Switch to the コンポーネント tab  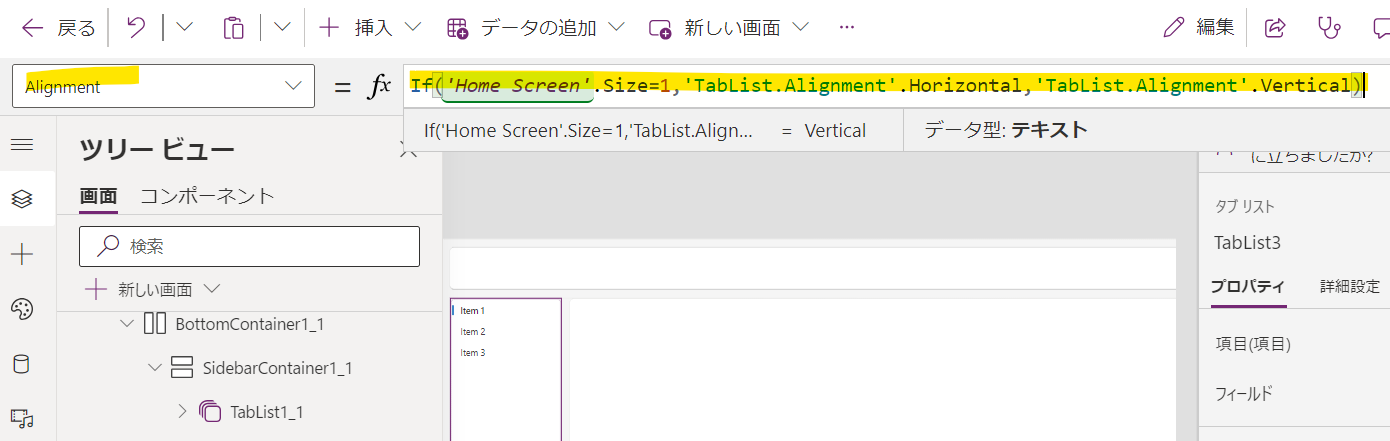click(207, 196)
